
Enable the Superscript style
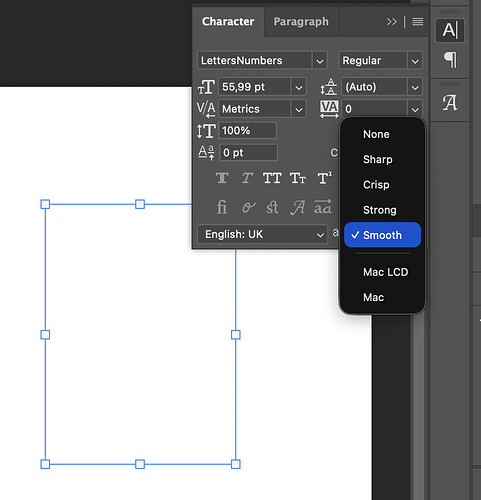click(x=324, y=178)
